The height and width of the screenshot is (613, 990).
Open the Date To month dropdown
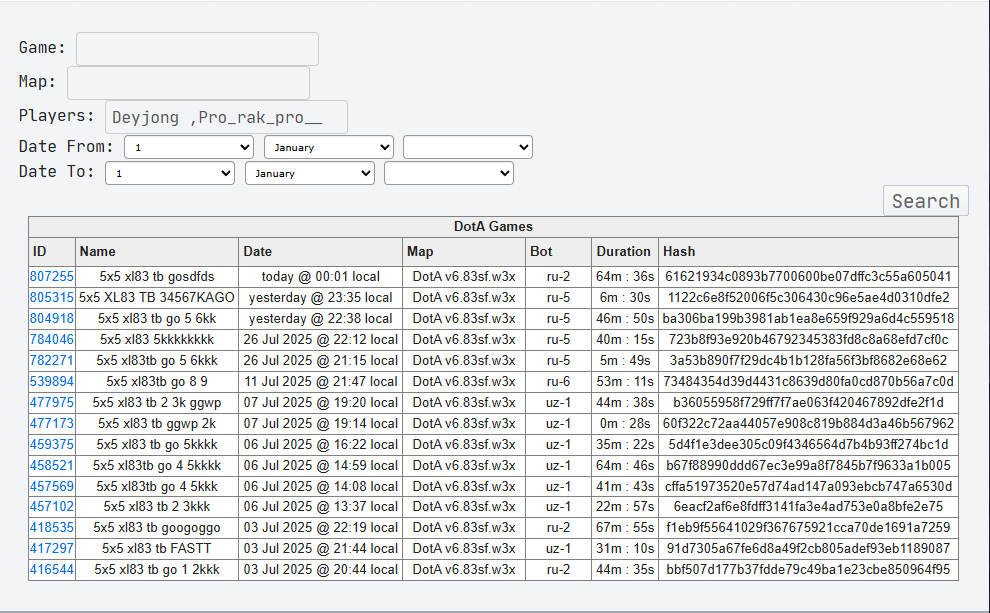310,173
